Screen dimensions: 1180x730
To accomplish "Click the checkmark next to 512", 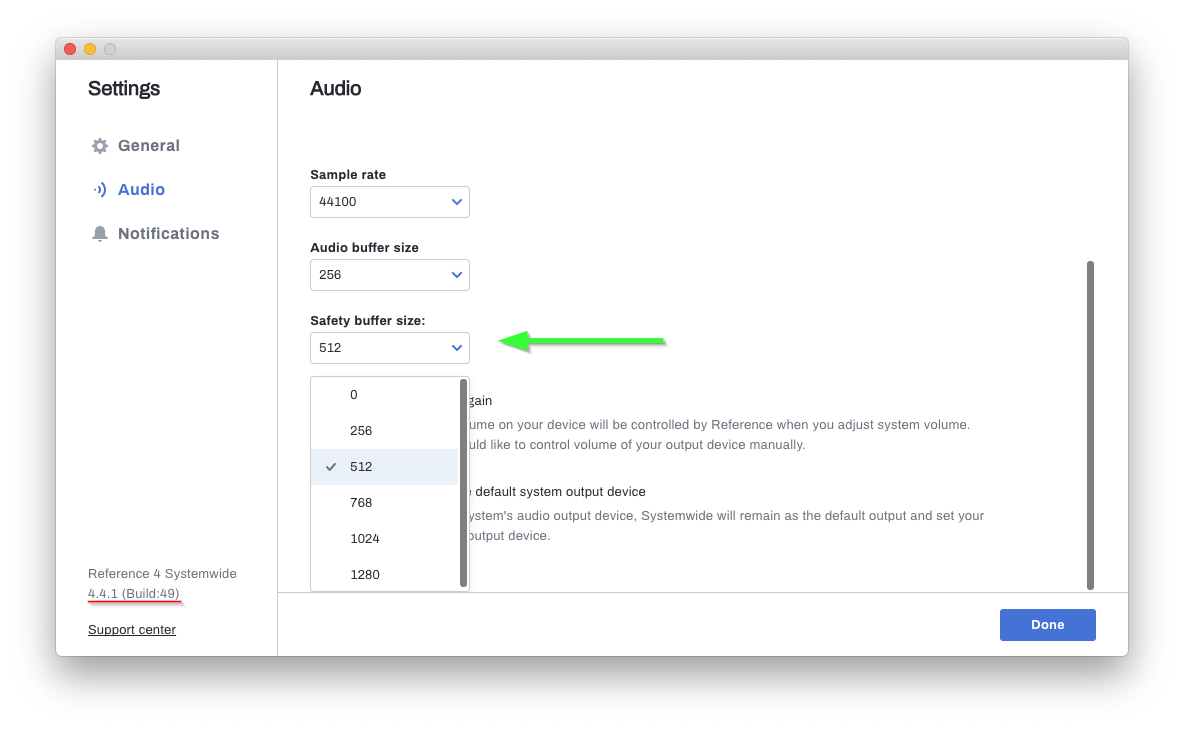I will 330,467.
